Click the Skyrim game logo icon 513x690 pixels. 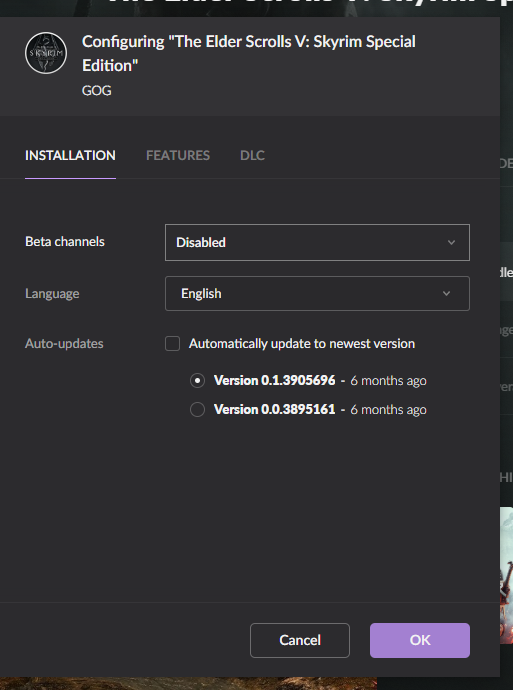coord(46,53)
